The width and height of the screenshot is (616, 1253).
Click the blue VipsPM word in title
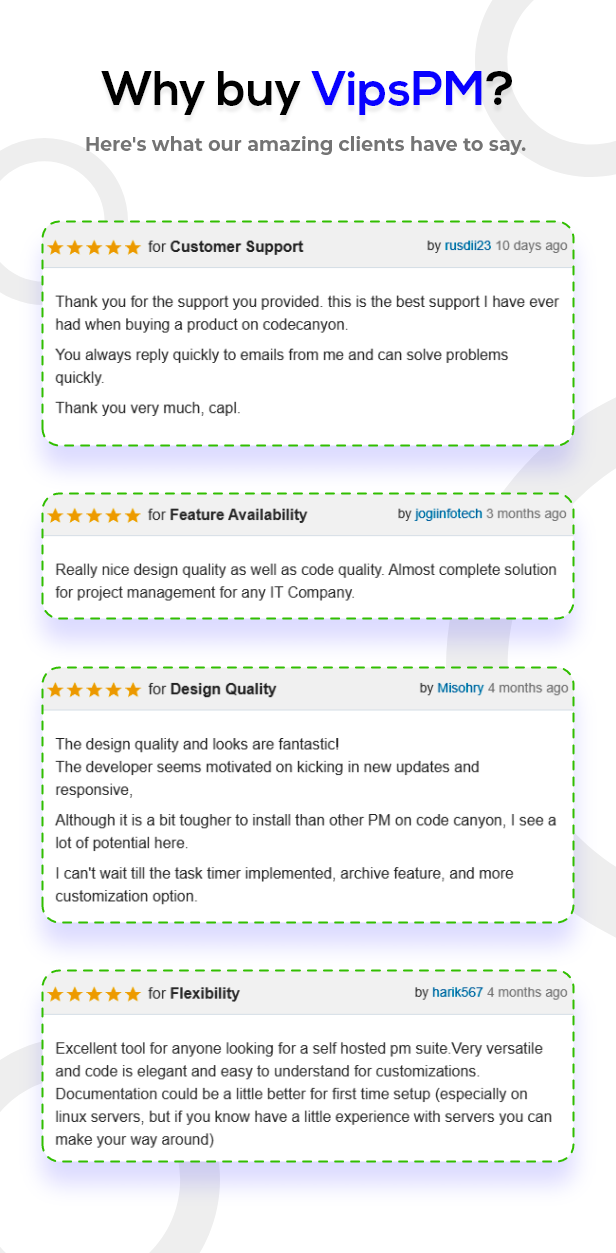coord(398,88)
